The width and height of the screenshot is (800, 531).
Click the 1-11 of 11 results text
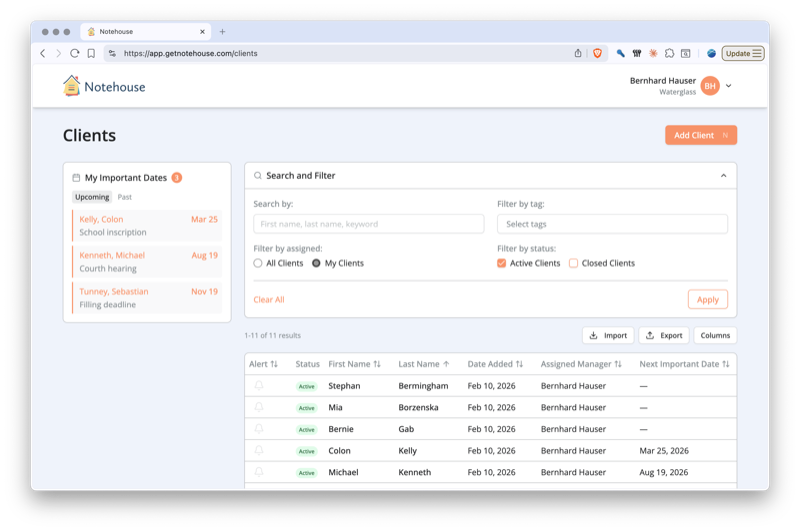[x=272, y=335]
